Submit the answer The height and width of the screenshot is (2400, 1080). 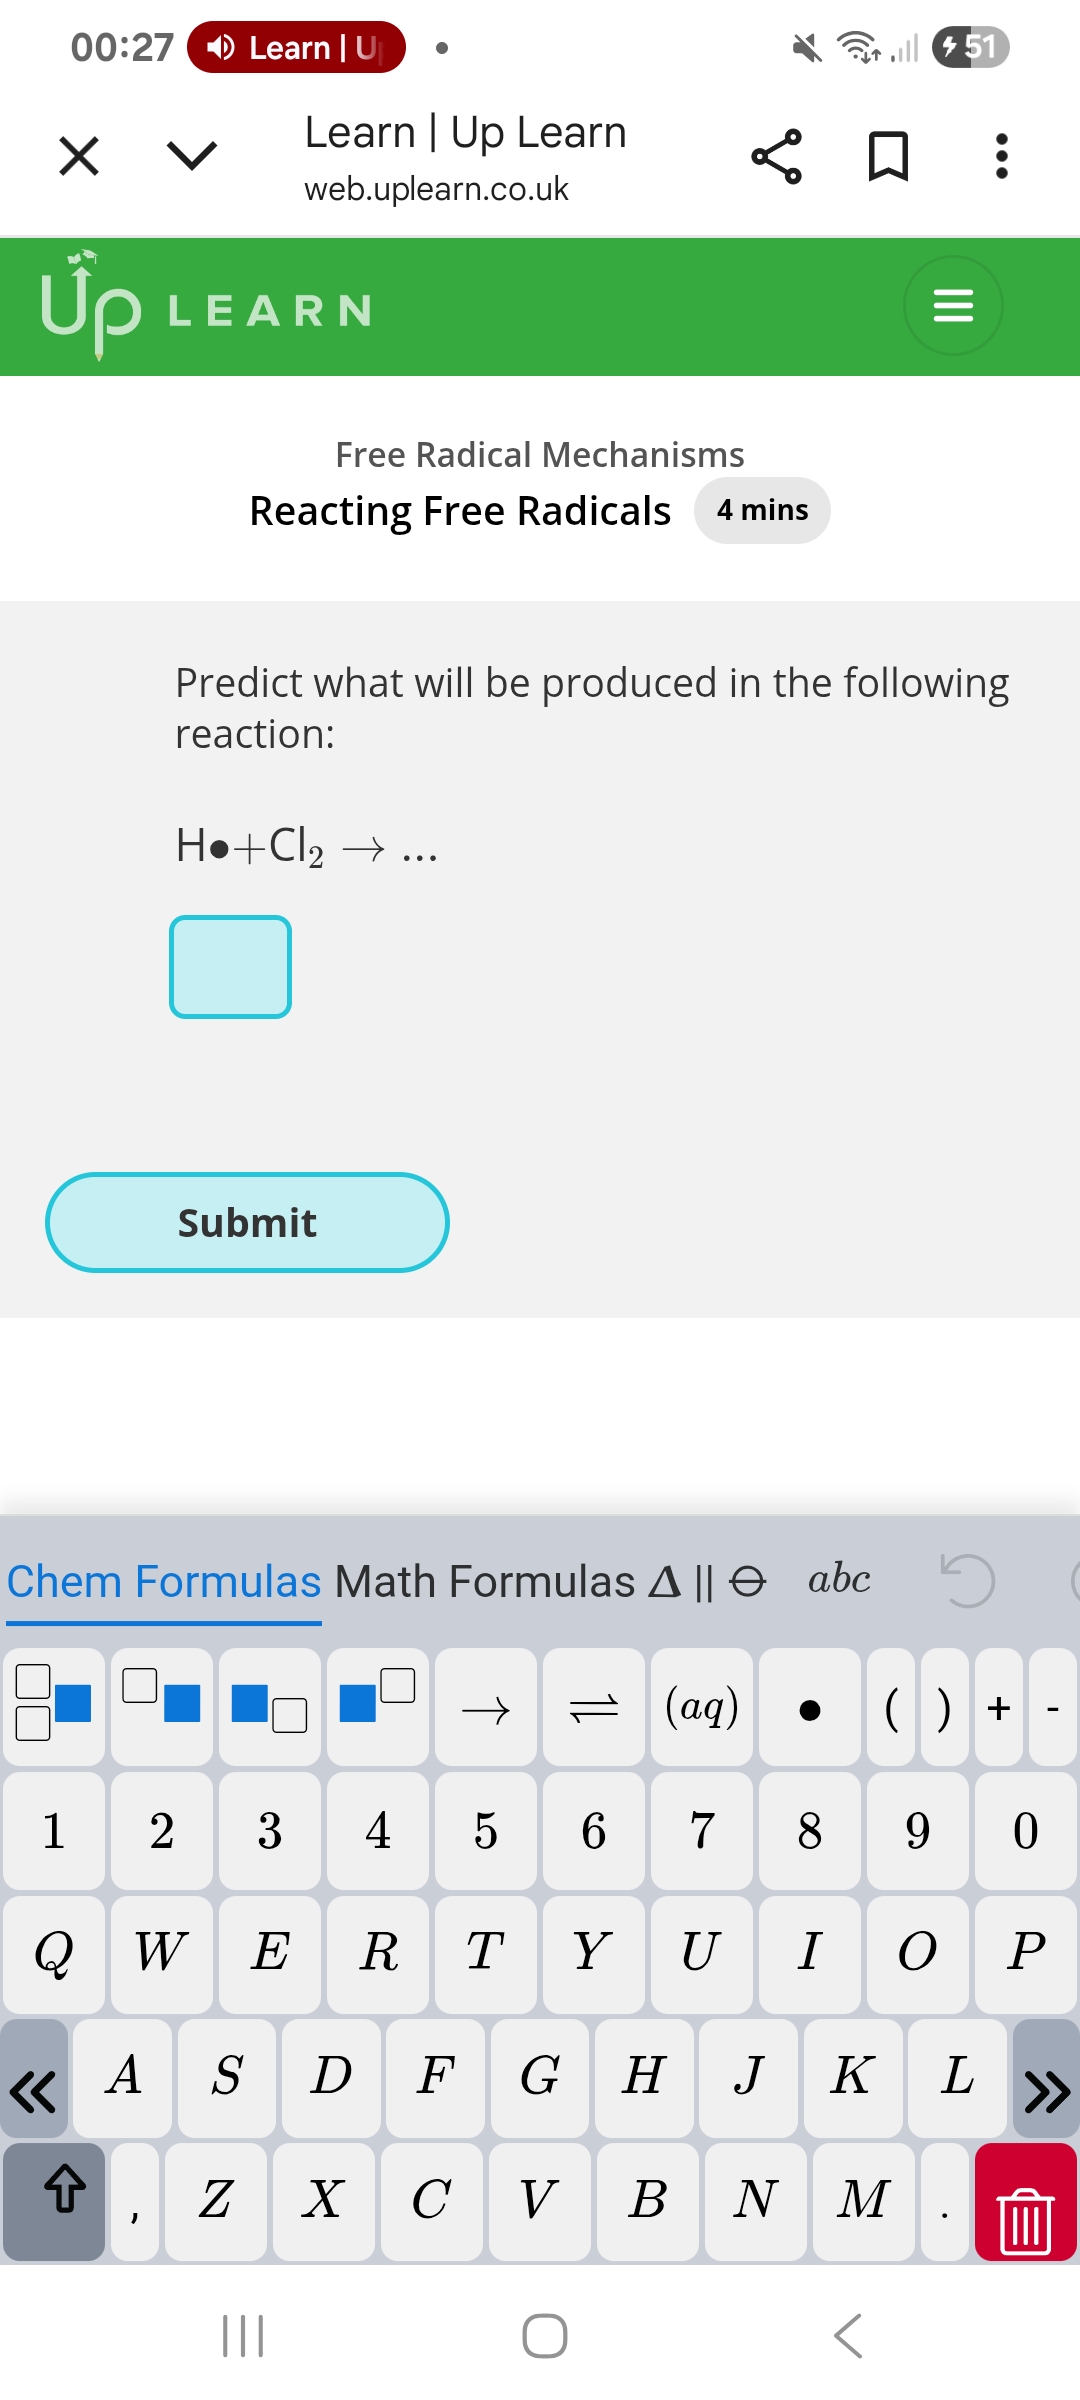click(x=247, y=1222)
